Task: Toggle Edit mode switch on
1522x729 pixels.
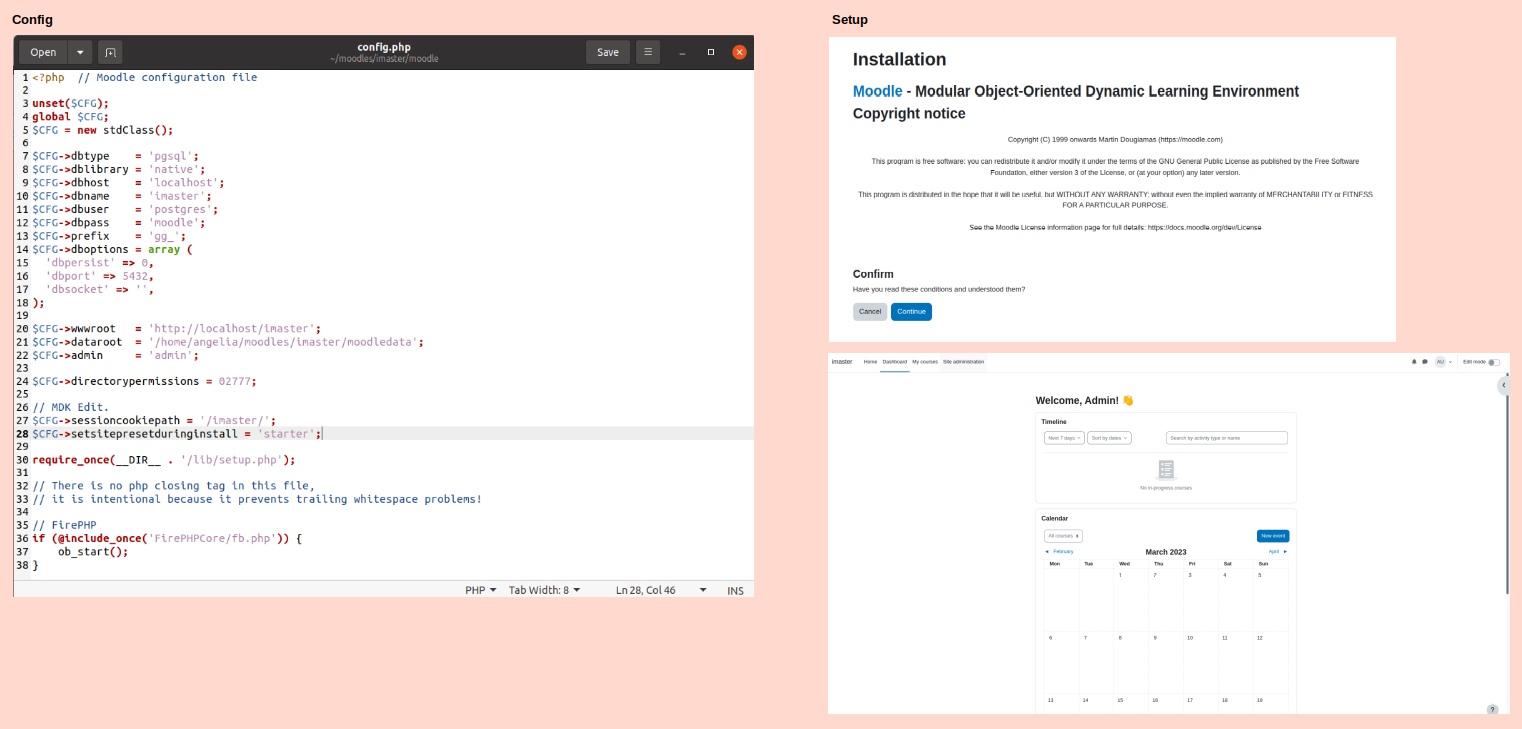Action: point(1493,362)
